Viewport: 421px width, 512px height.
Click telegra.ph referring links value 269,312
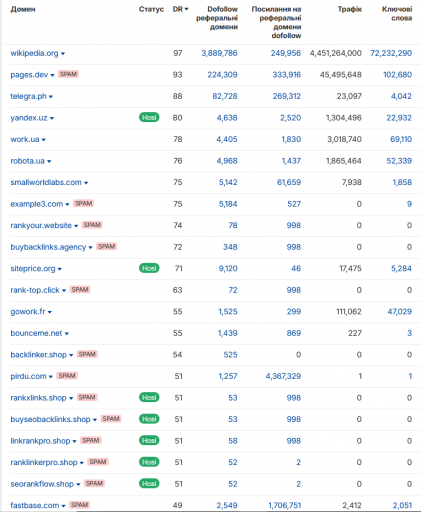point(287,96)
